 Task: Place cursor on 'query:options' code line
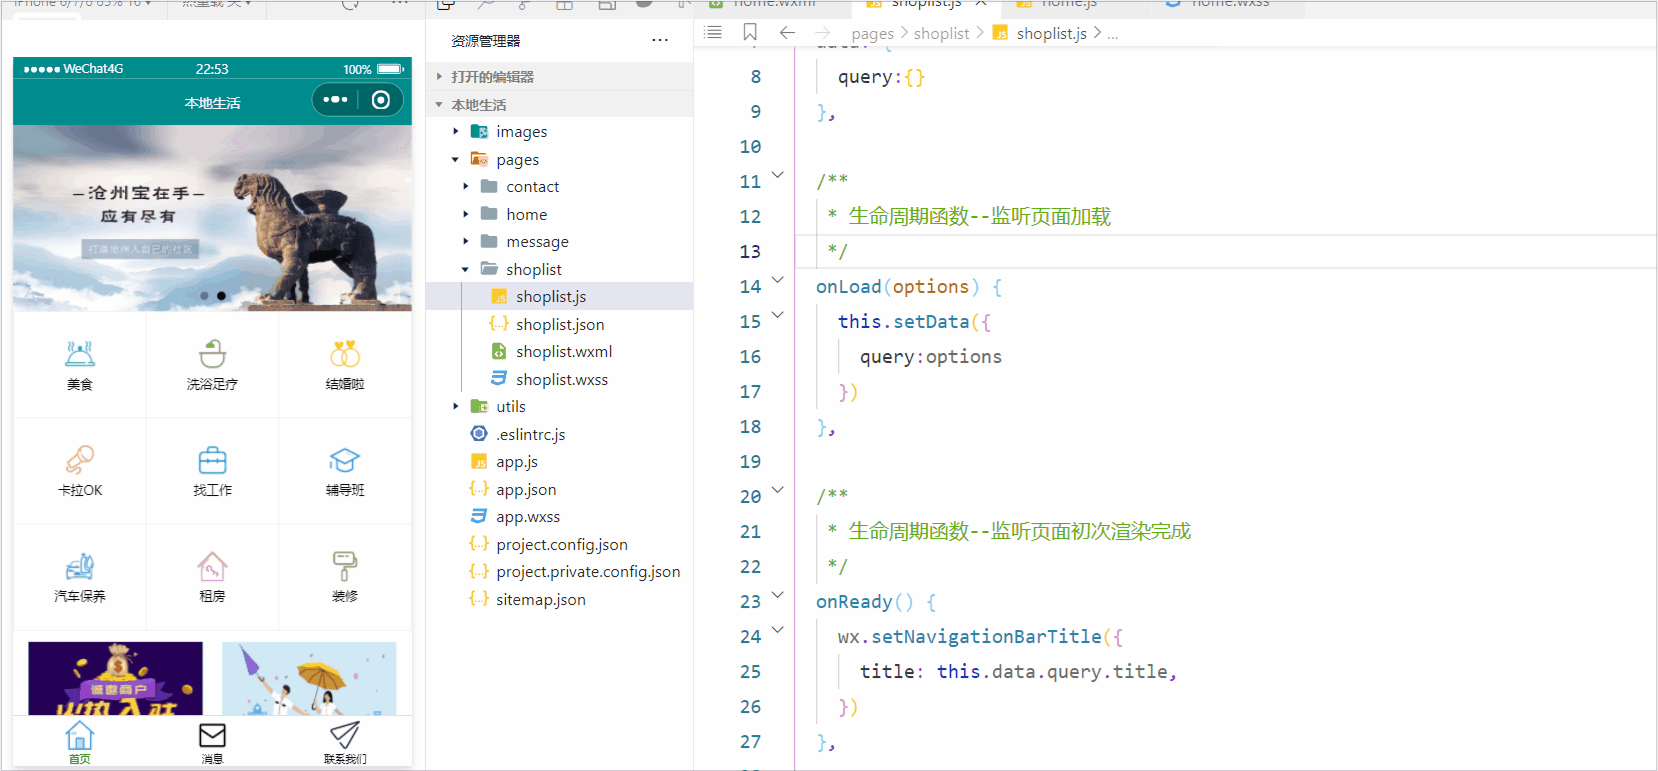click(930, 357)
